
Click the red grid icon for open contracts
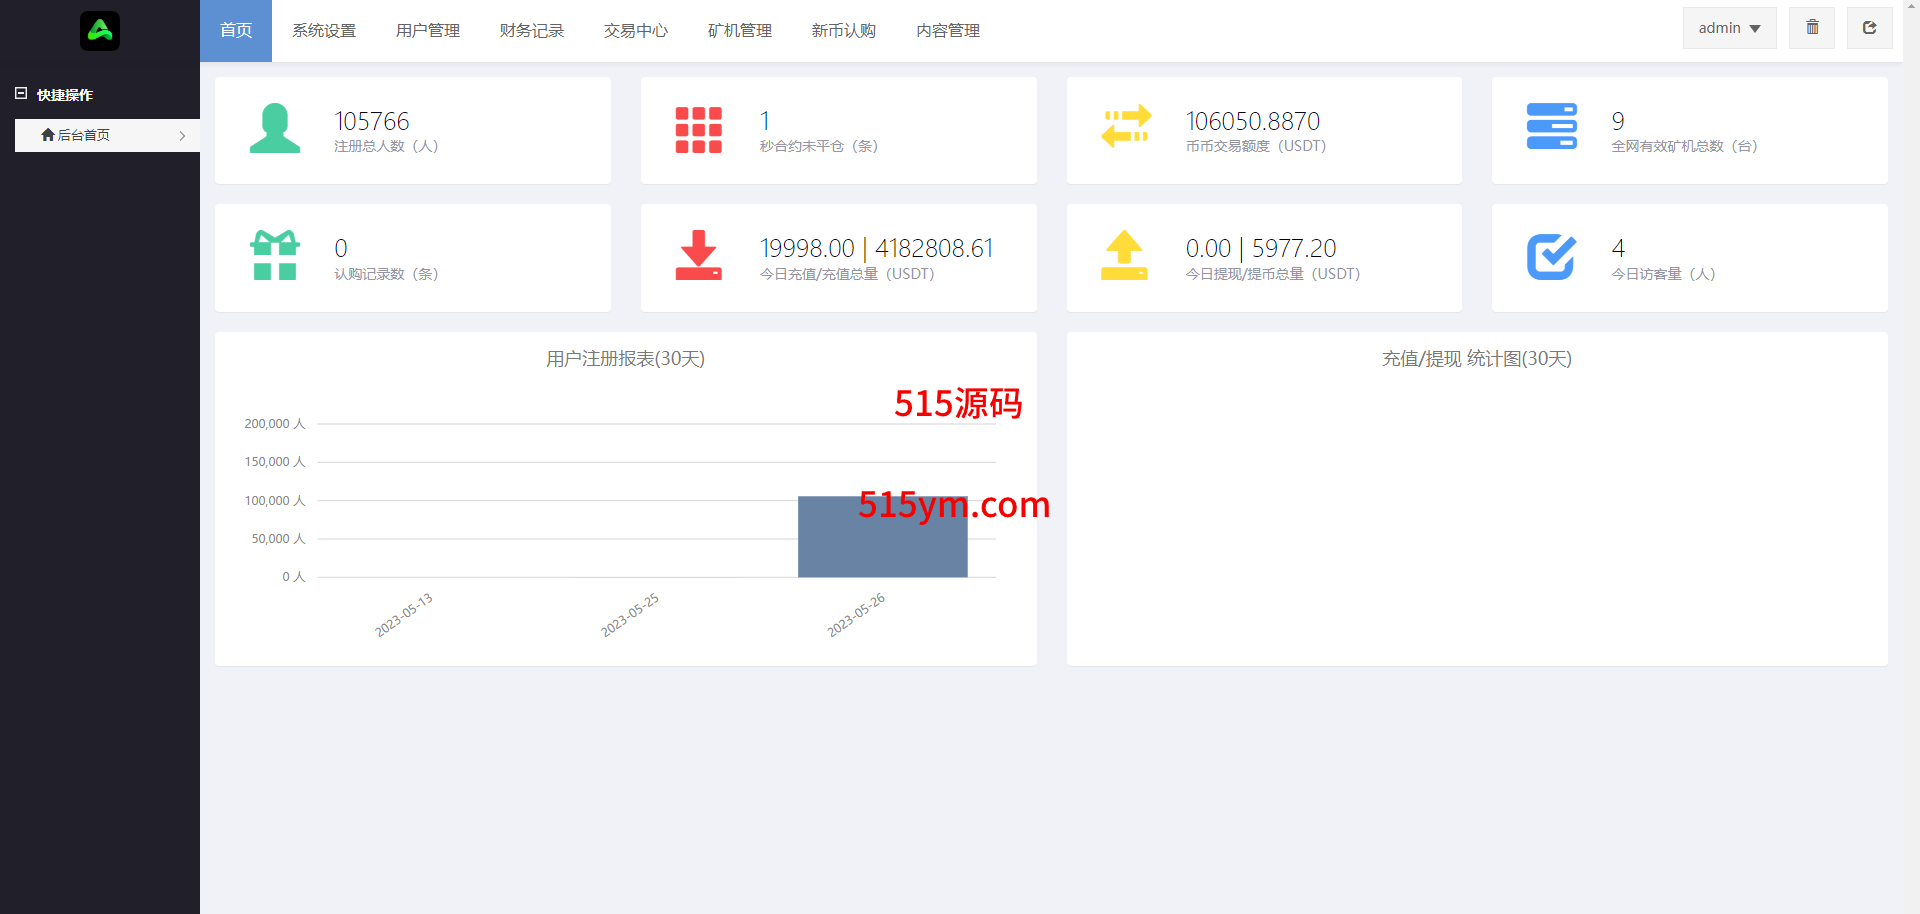pos(698,130)
